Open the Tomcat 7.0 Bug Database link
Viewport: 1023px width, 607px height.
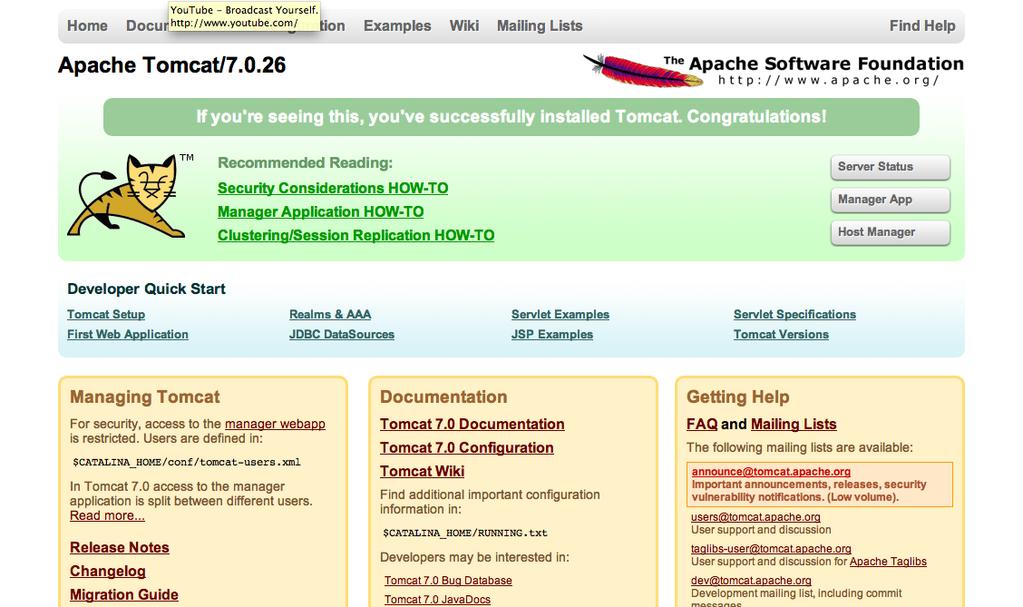[x=448, y=580]
